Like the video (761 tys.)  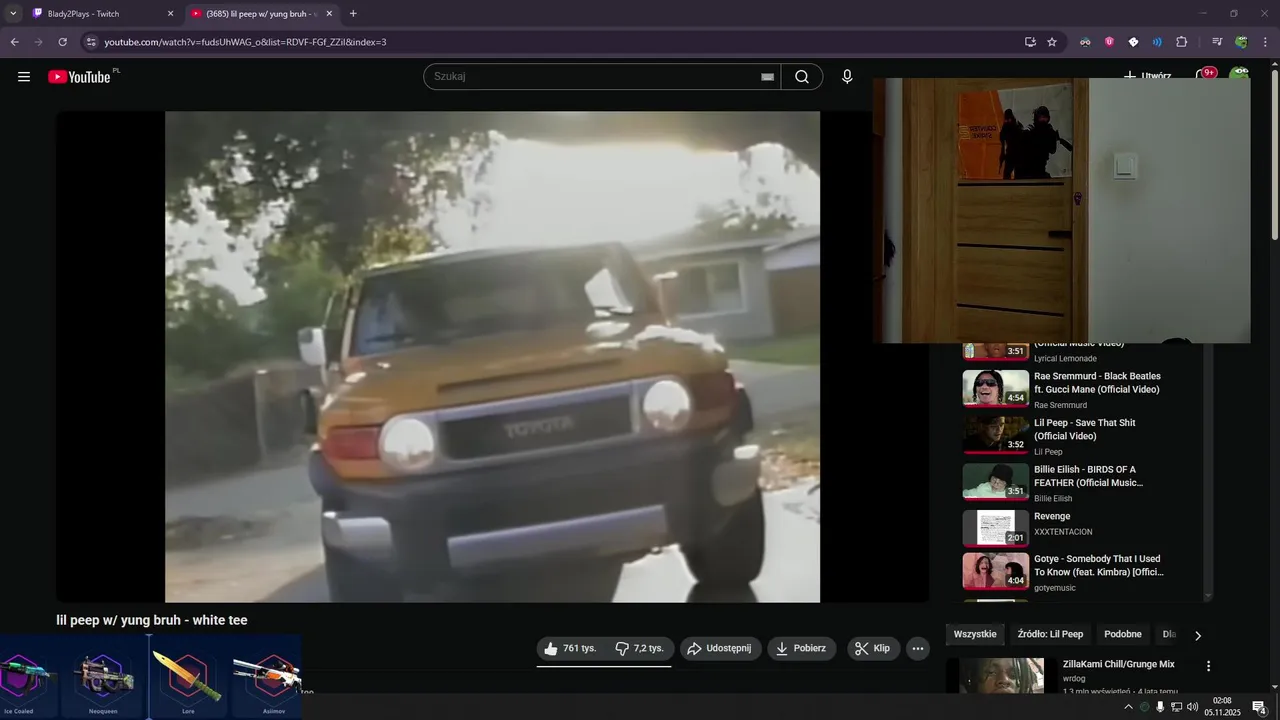click(570, 648)
